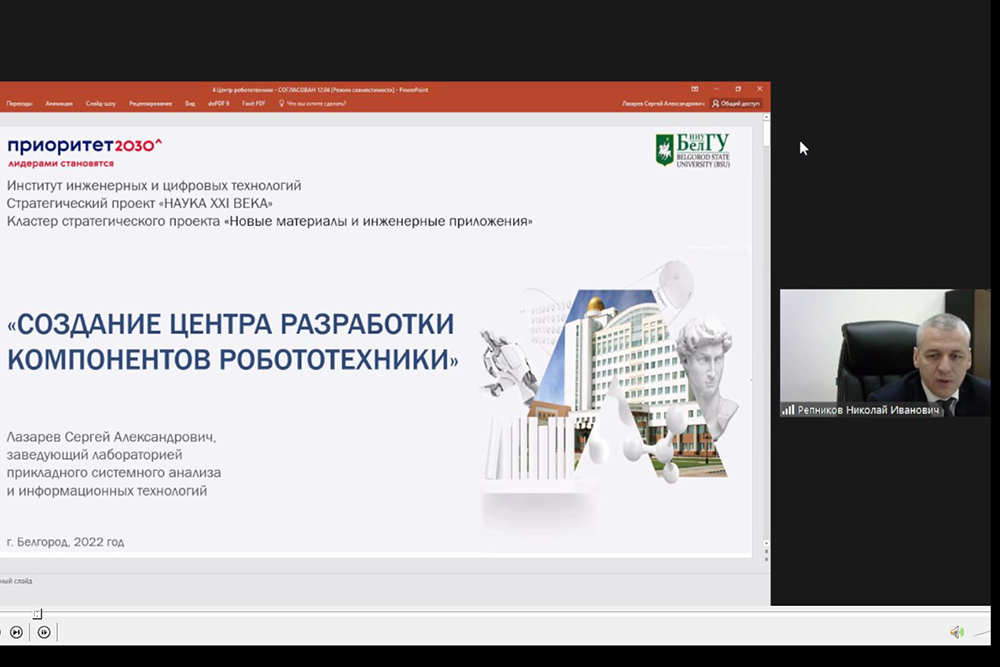
Task: Click the volume level slider
Action: coord(982,632)
